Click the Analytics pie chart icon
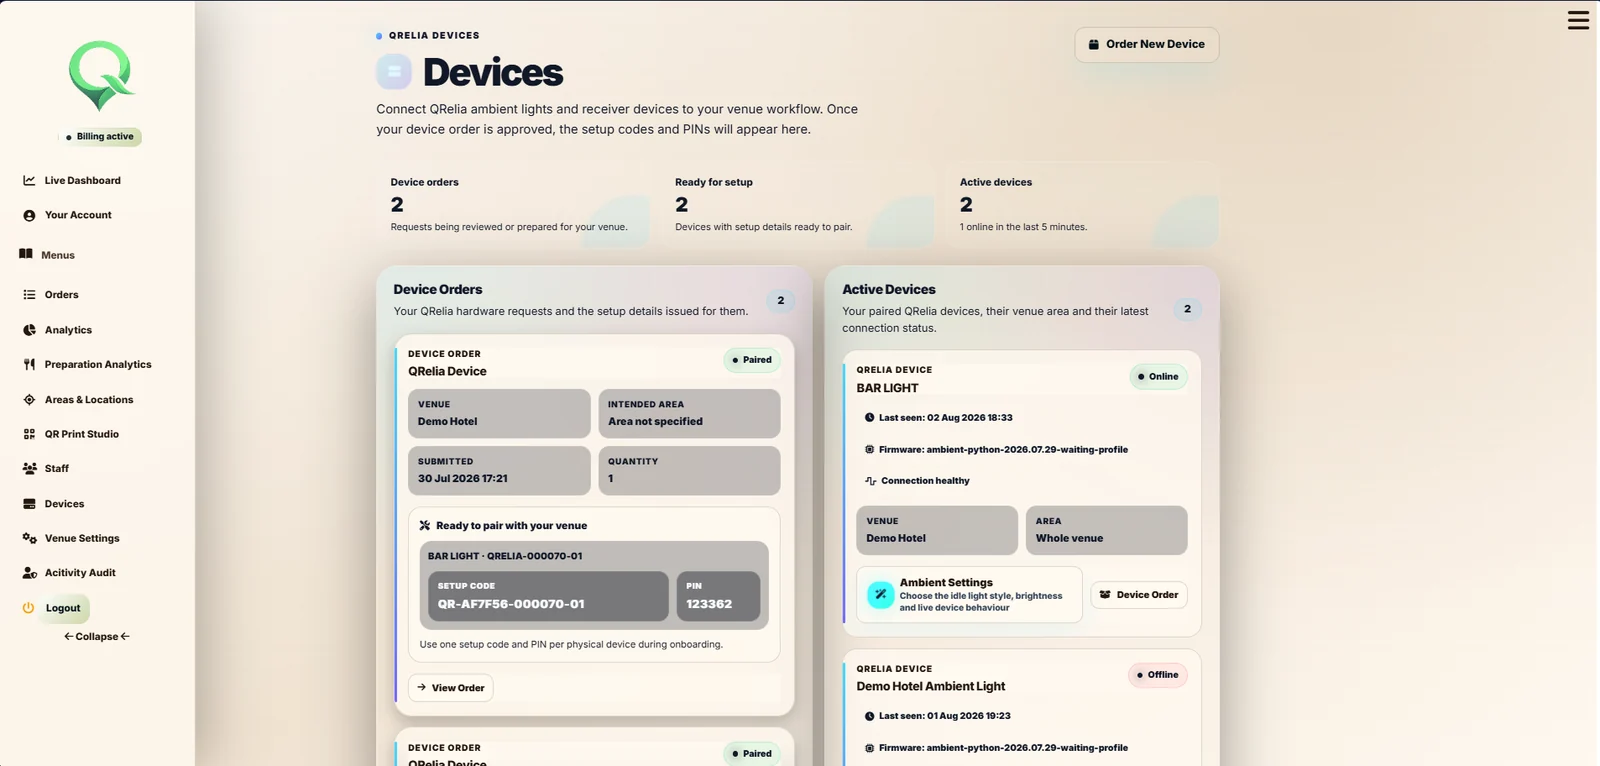 29,330
